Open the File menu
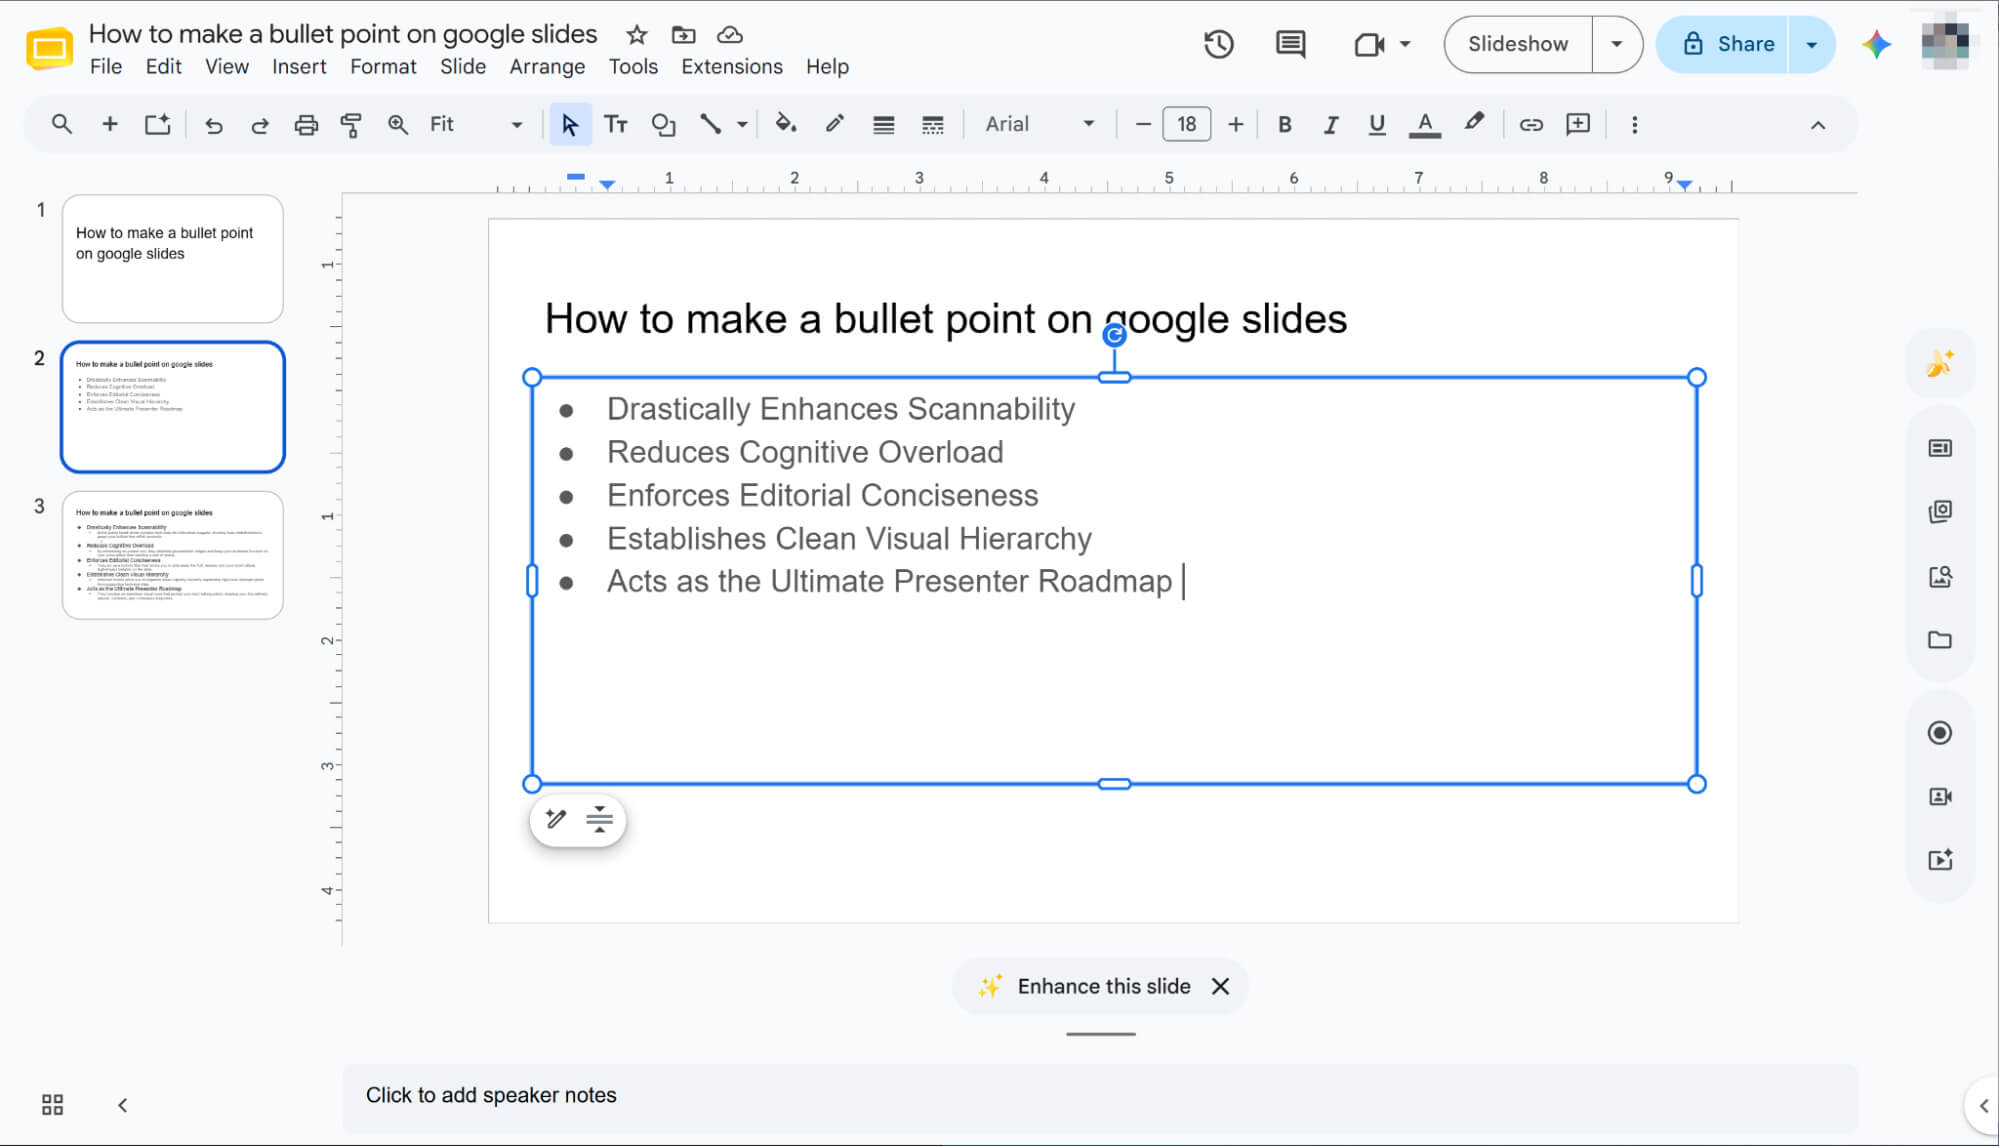 pyautogui.click(x=106, y=67)
